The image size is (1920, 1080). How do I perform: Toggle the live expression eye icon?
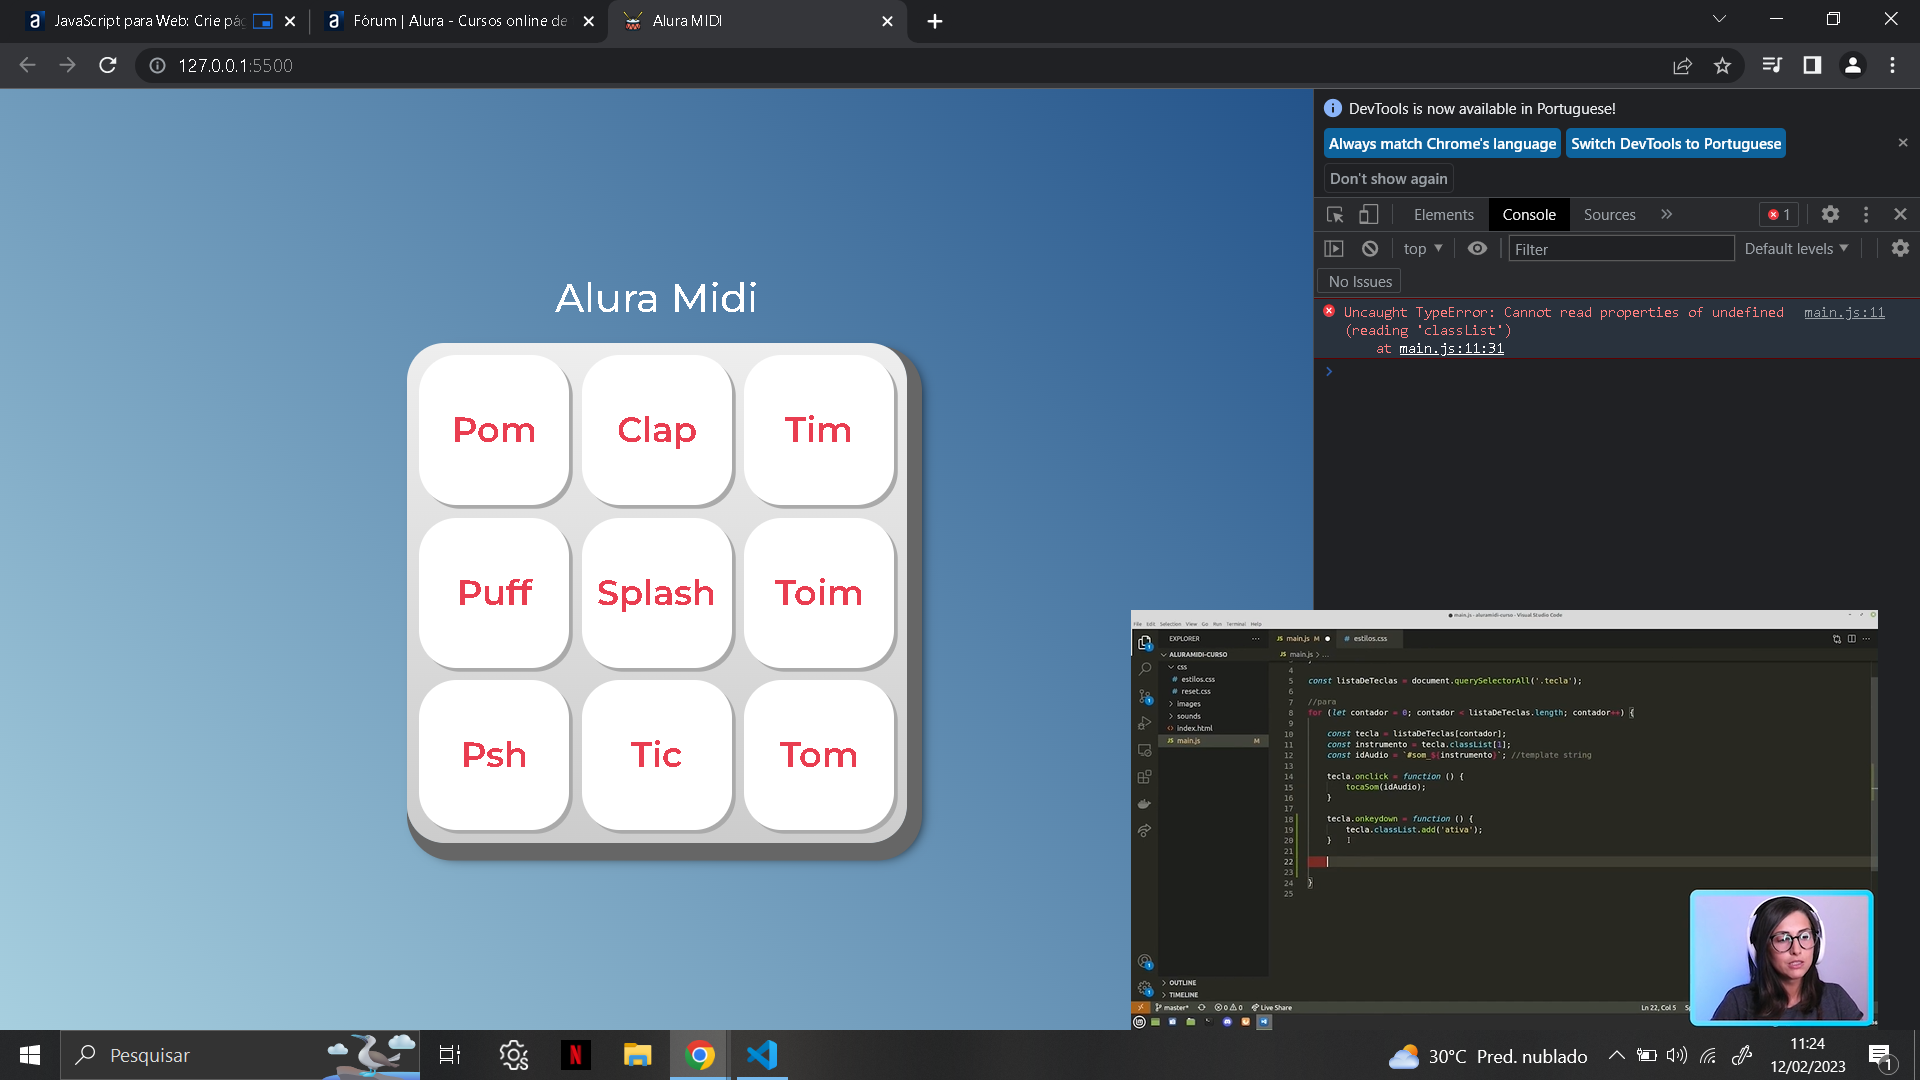1477,249
